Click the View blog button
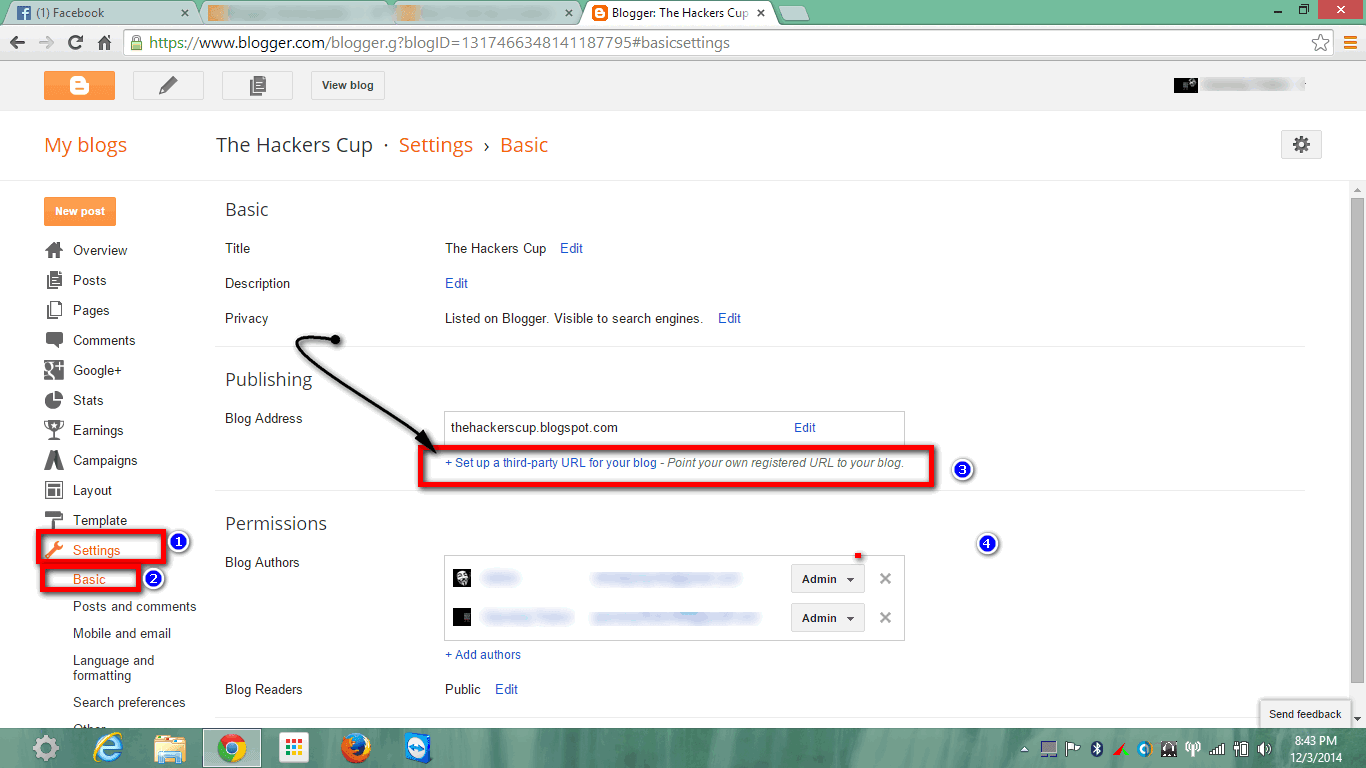 (348, 86)
